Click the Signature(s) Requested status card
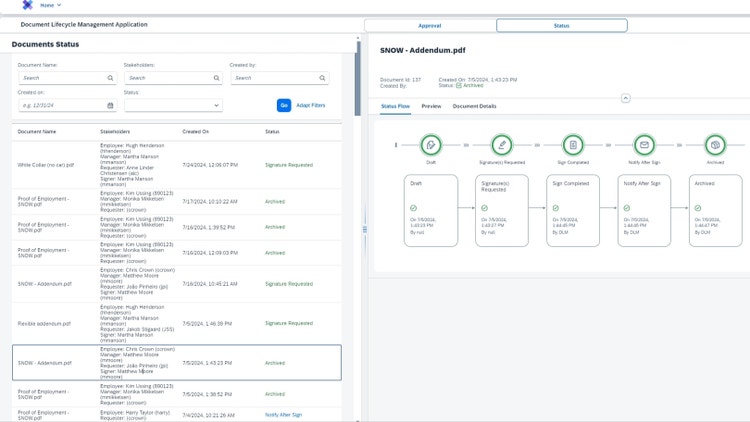750x422 pixels. 502,211
